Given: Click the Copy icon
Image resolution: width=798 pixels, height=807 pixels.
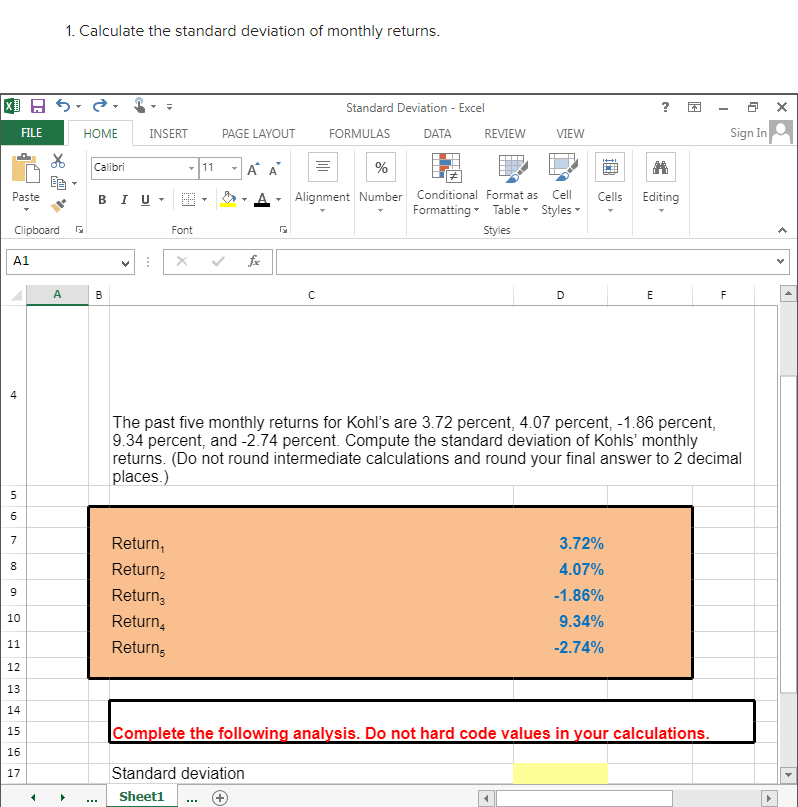Looking at the screenshot, I should tap(58, 183).
